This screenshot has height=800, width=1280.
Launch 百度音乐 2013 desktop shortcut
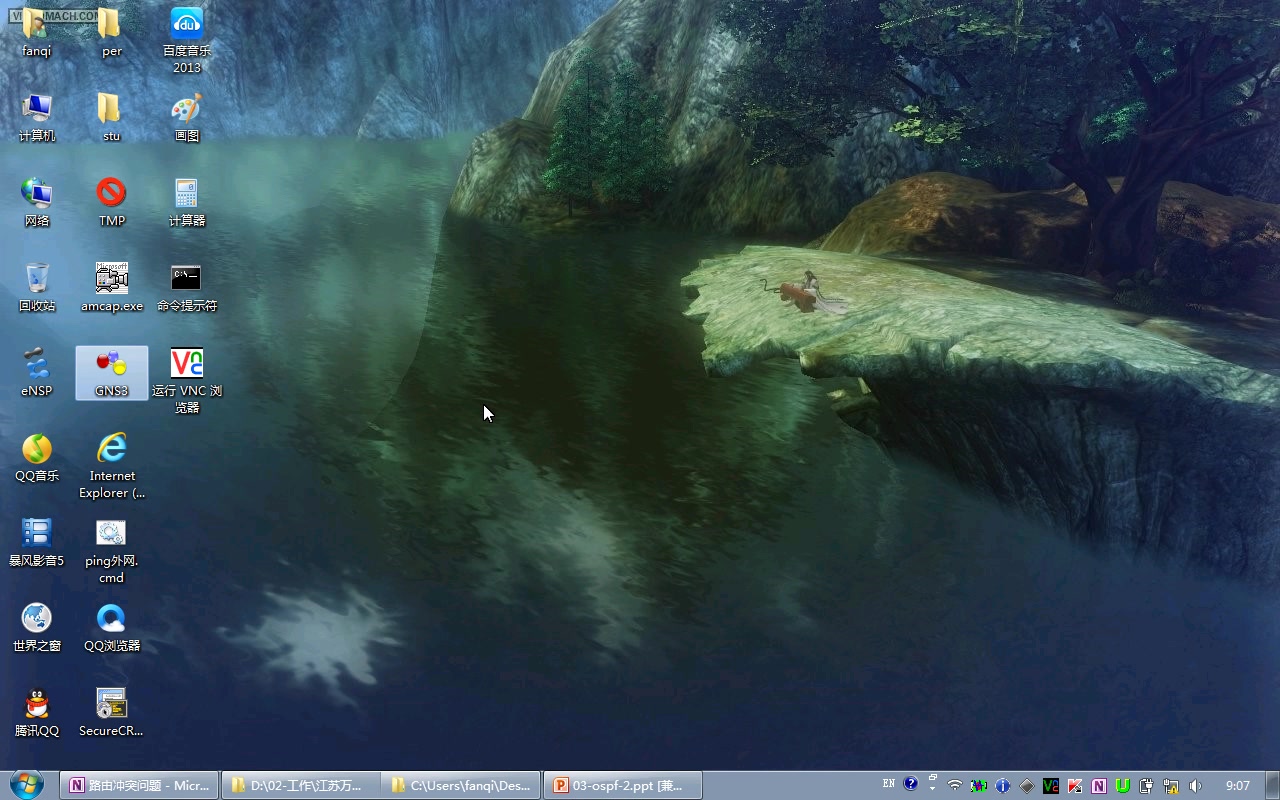(x=187, y=40)
